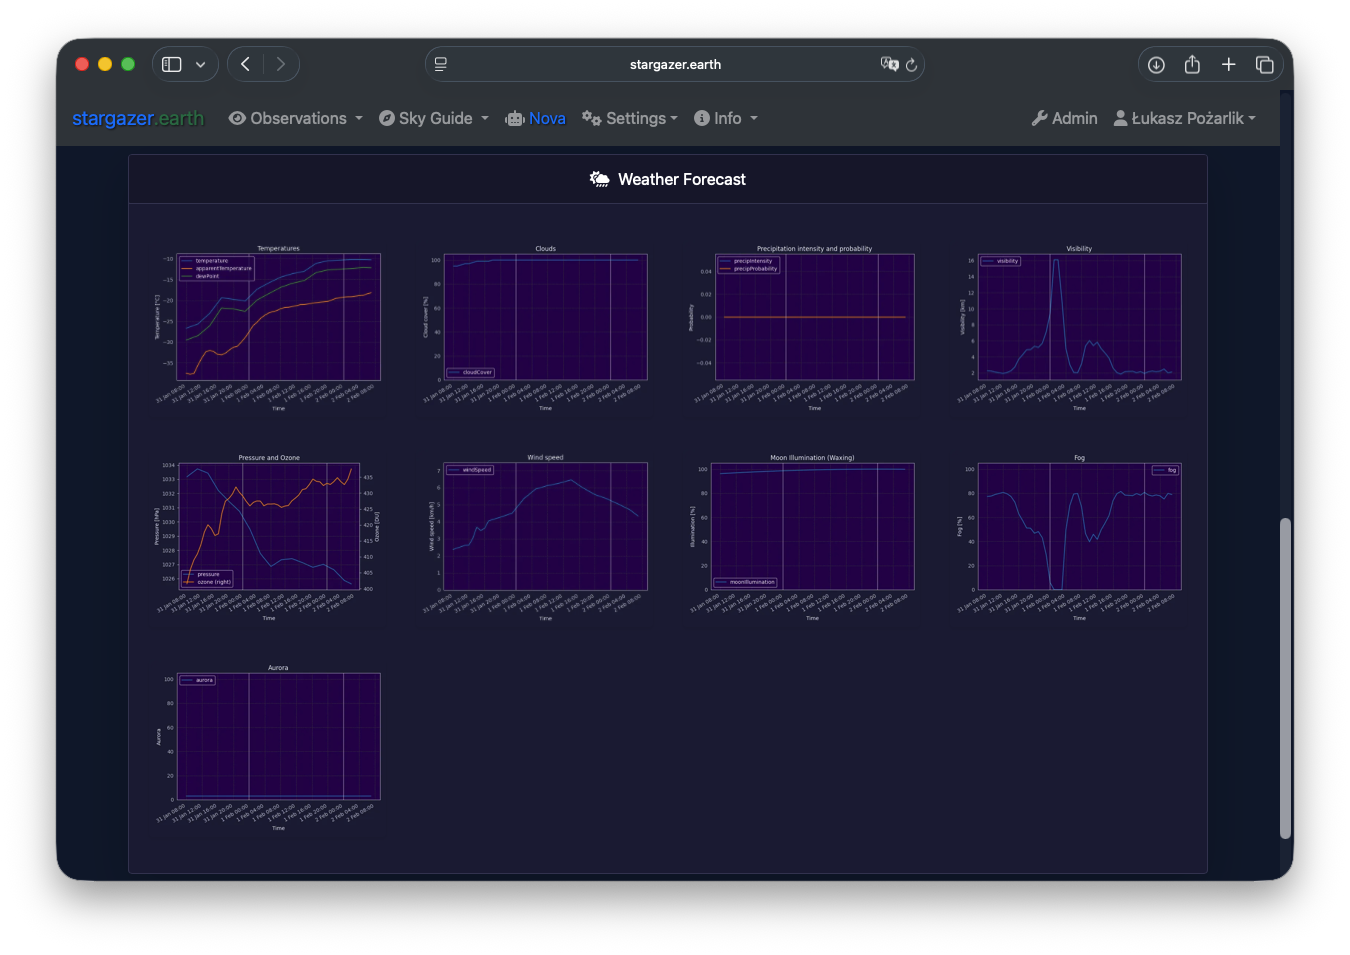The image size is (1350, 955).
Task: Expand the Observations dropdown menu
Action: pos(296,118)
